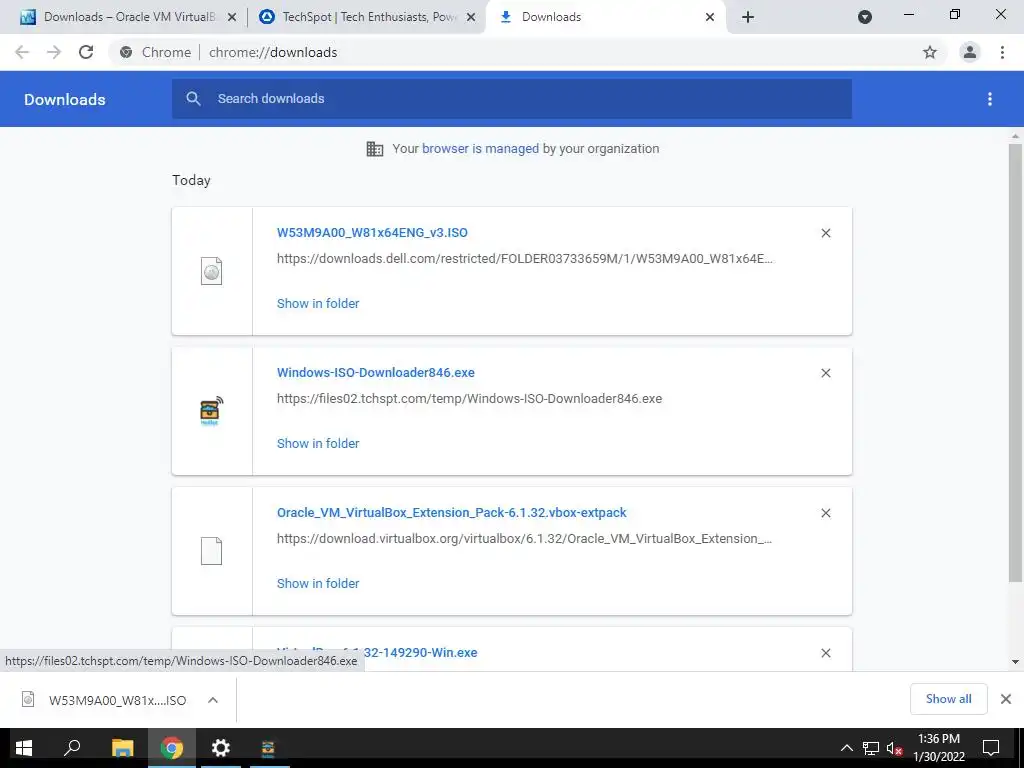This screenshot has height=768, width=1024.
Task: Open Windows Start menu
Action: click(24, 748)
